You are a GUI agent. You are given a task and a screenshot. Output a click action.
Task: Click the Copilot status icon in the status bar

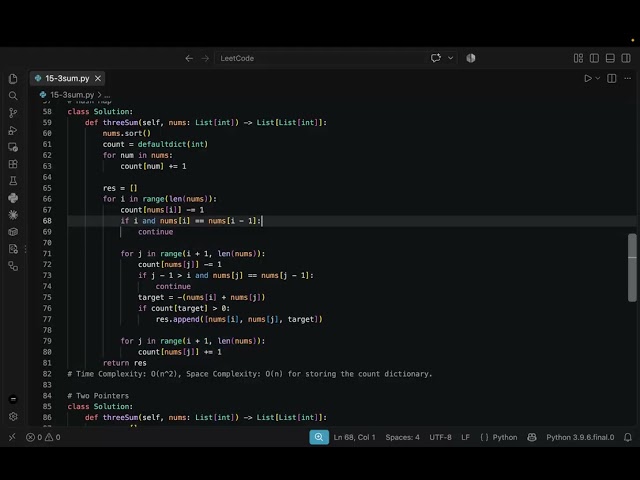(532, 437)
